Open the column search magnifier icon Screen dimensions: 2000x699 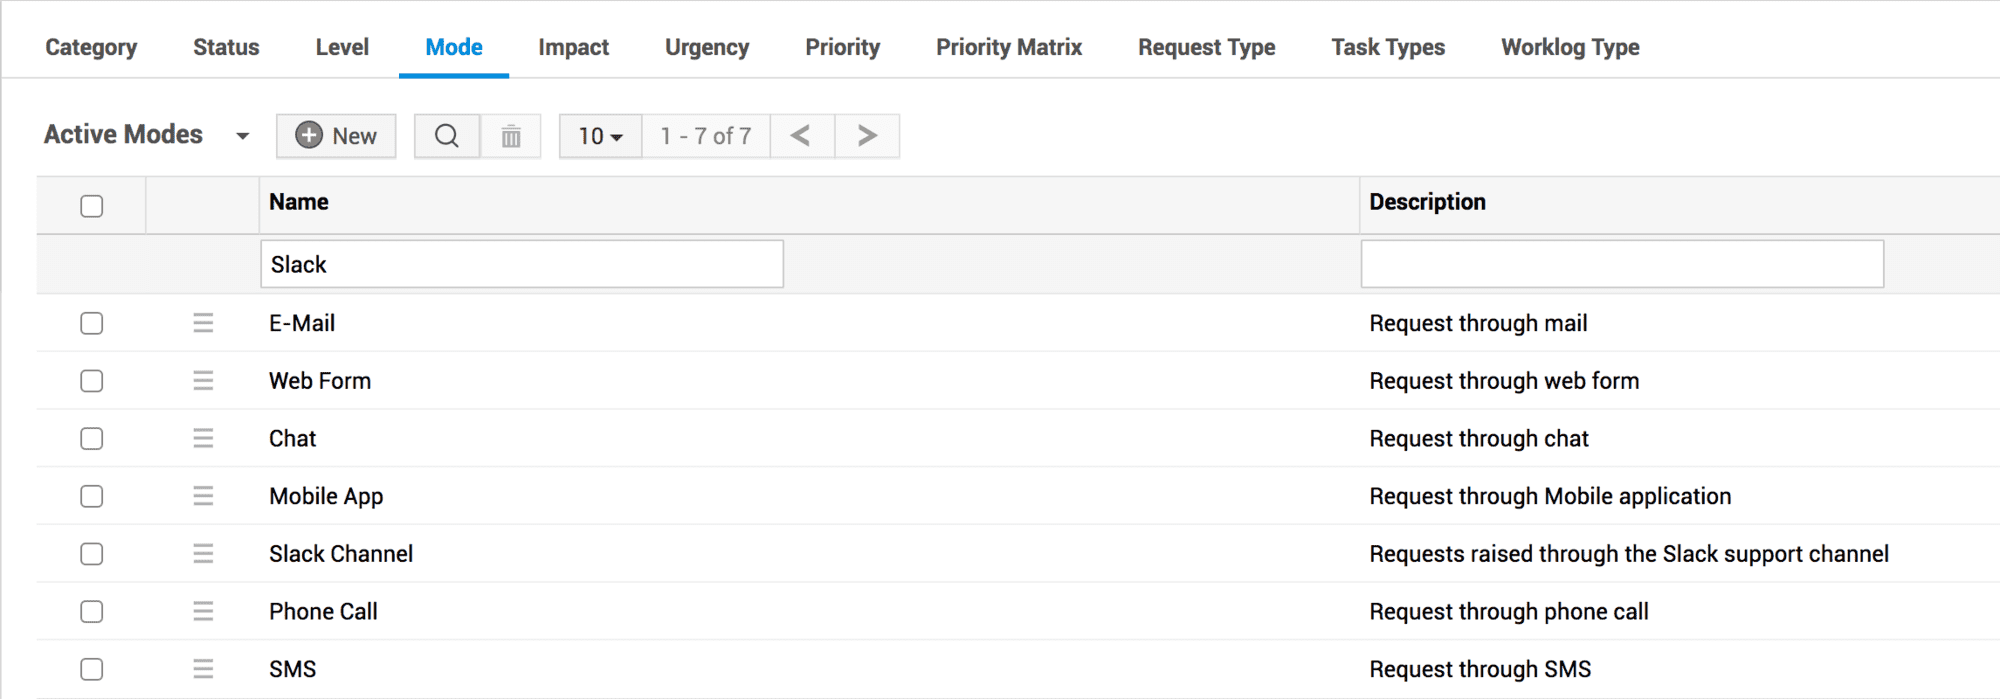click(446, 135)
